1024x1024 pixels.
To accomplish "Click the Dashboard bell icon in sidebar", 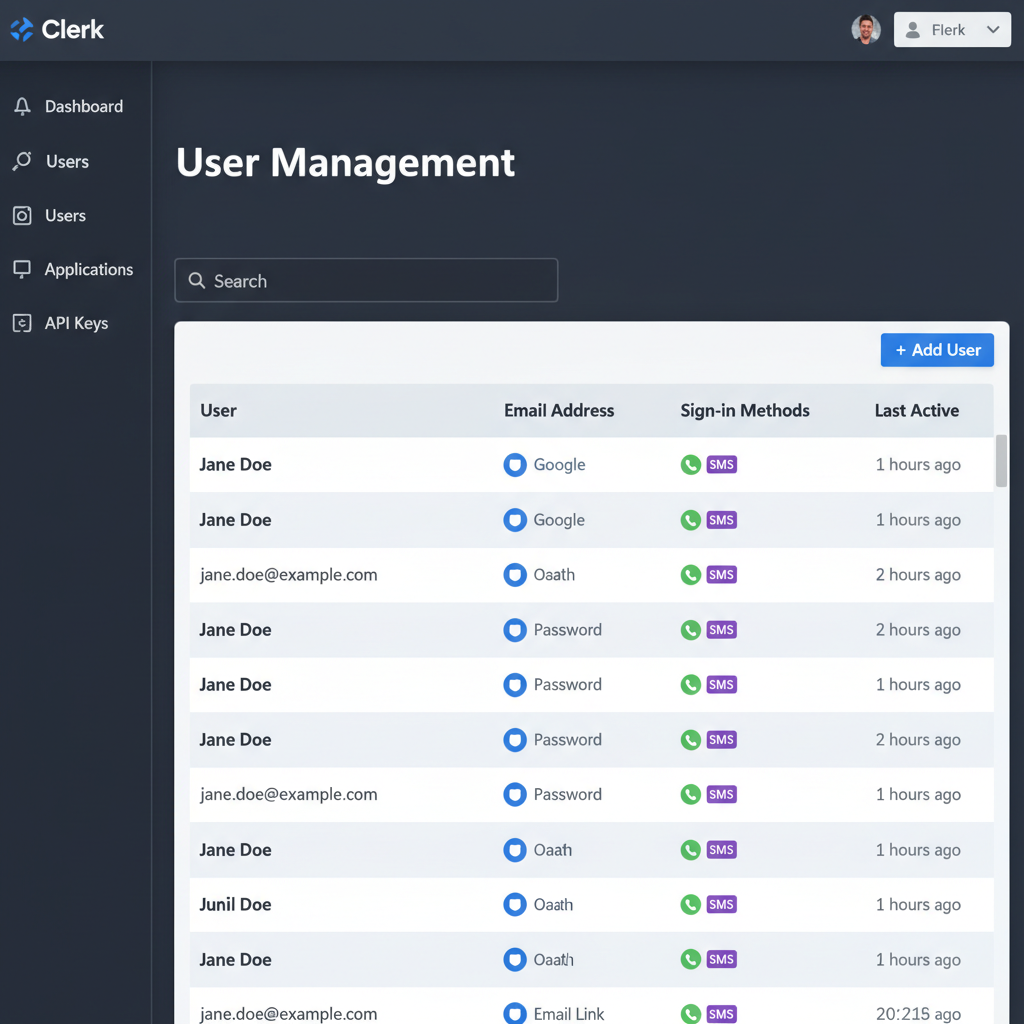I will [x=22, y=106].
